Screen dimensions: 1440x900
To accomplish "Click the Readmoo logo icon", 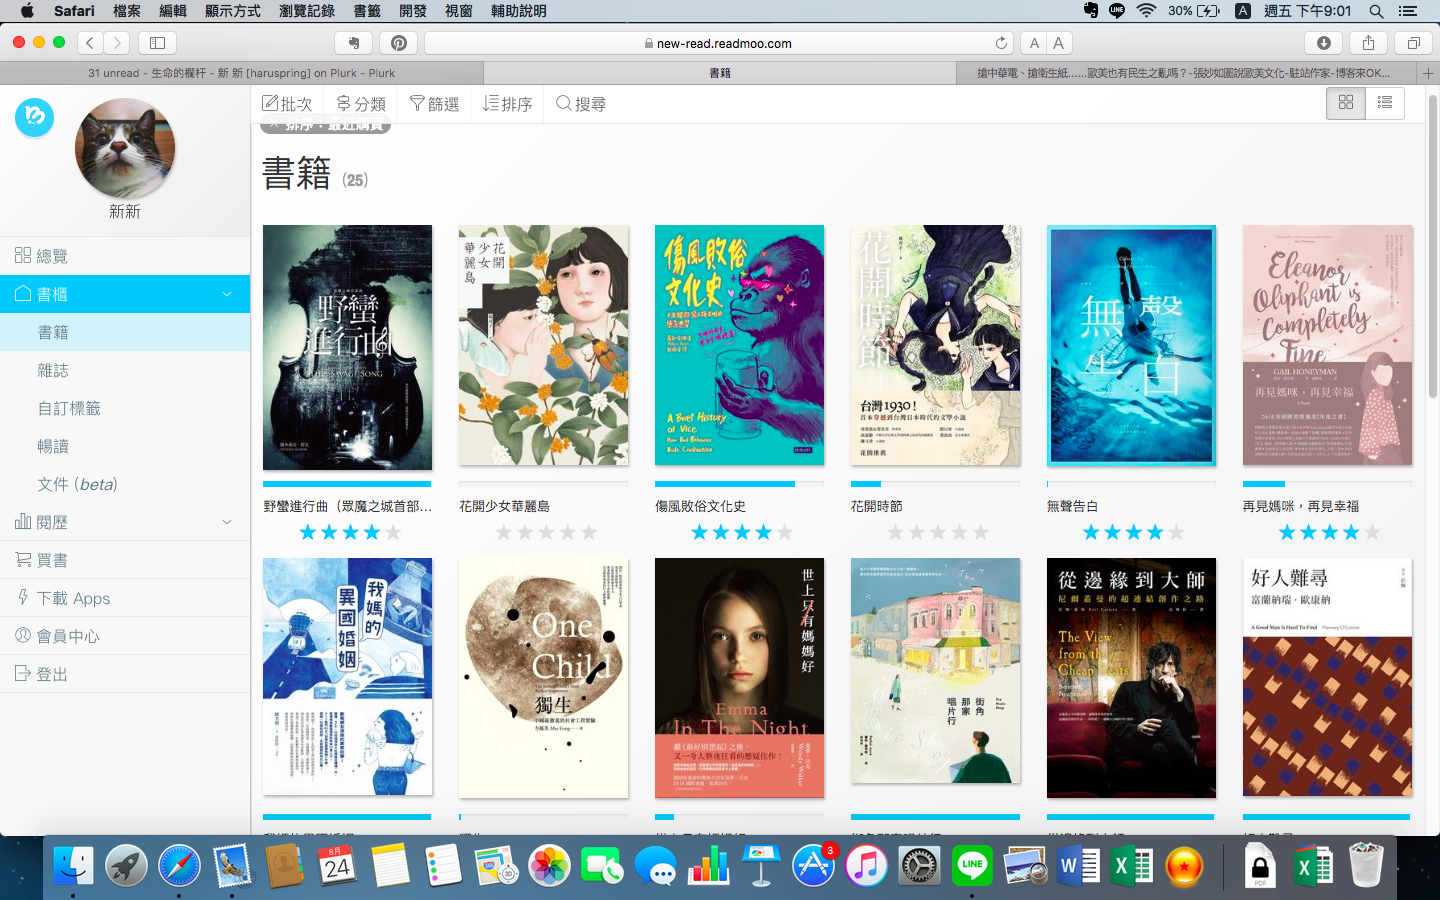I will click(34, 117).
